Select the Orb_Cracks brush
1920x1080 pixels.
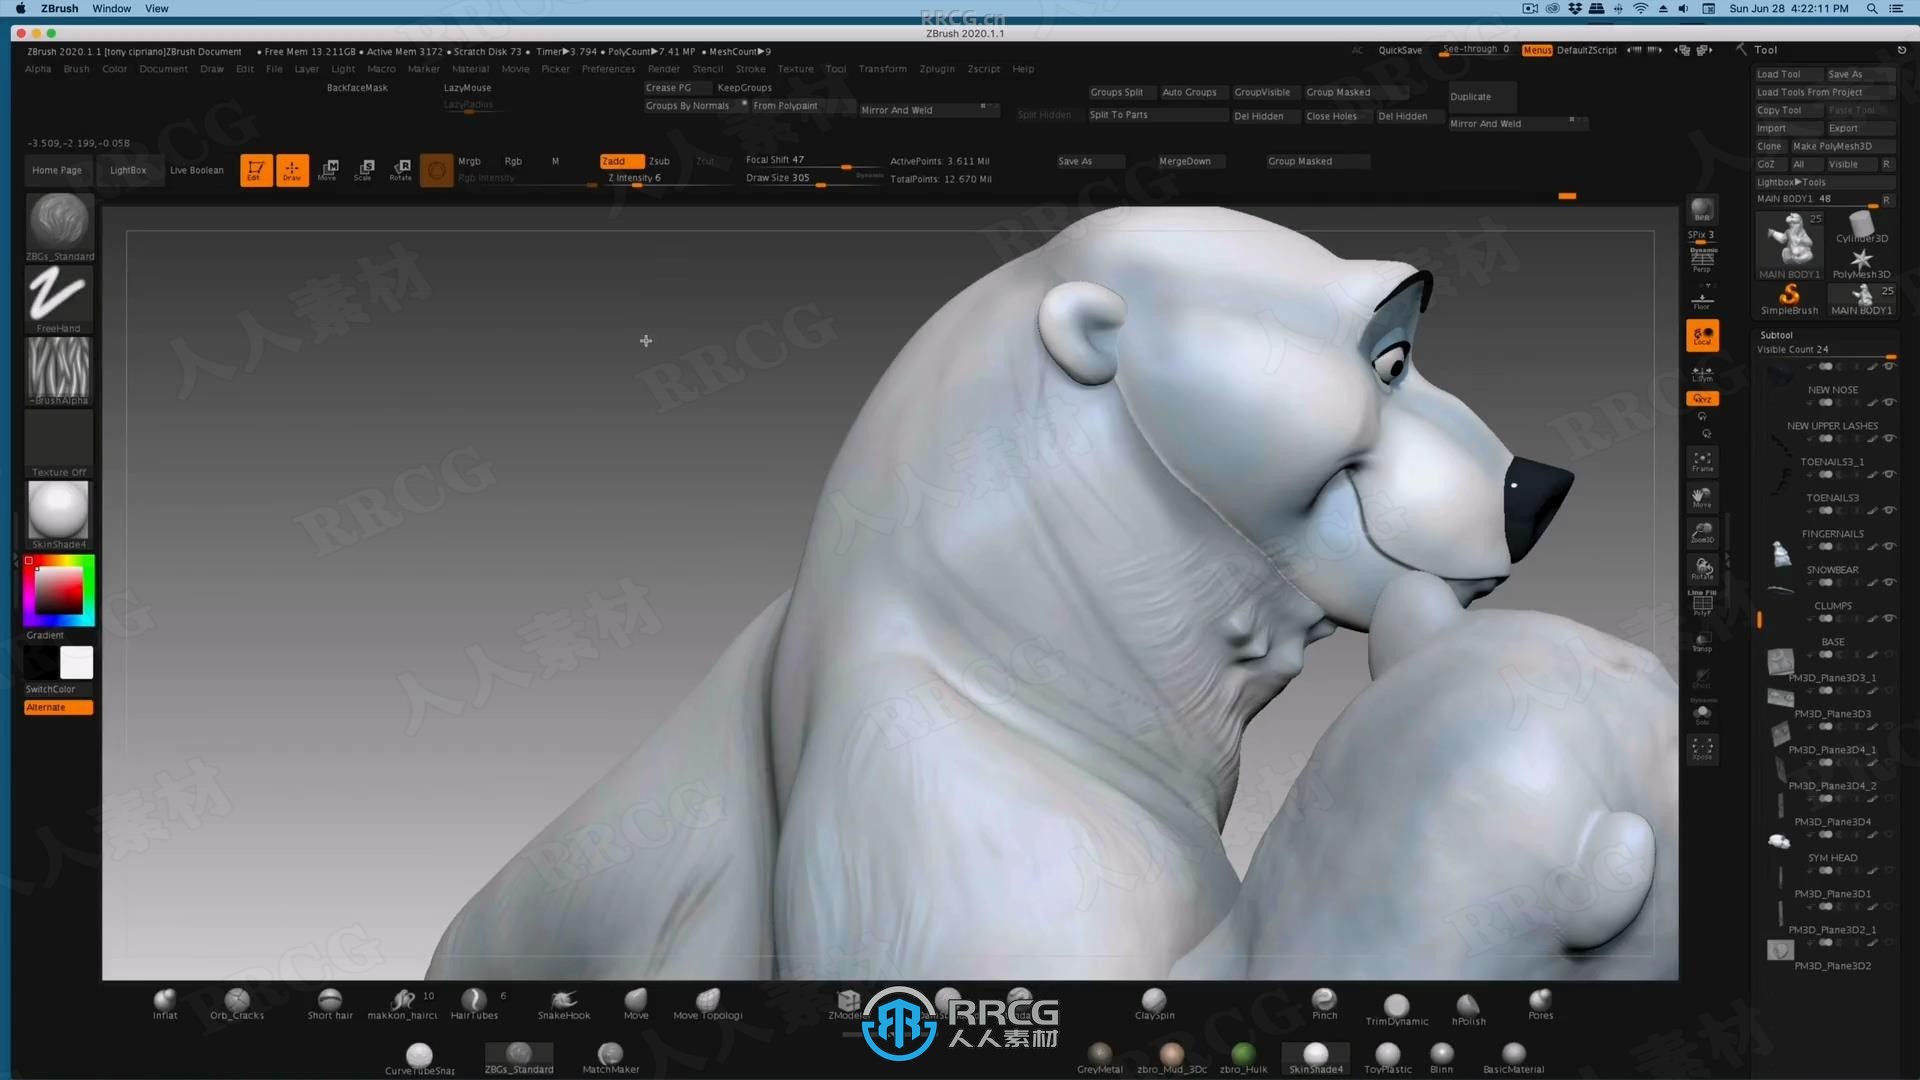[237, 1004]
